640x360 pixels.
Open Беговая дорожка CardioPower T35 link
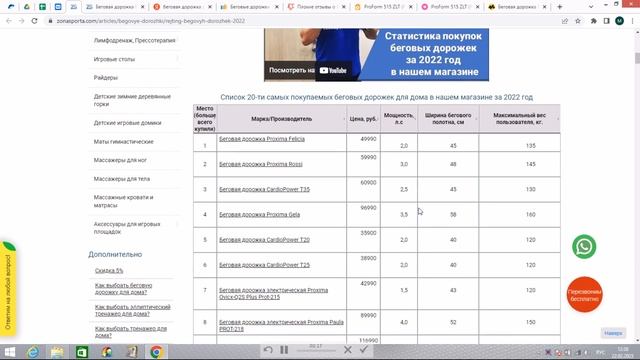click(264, 189)
